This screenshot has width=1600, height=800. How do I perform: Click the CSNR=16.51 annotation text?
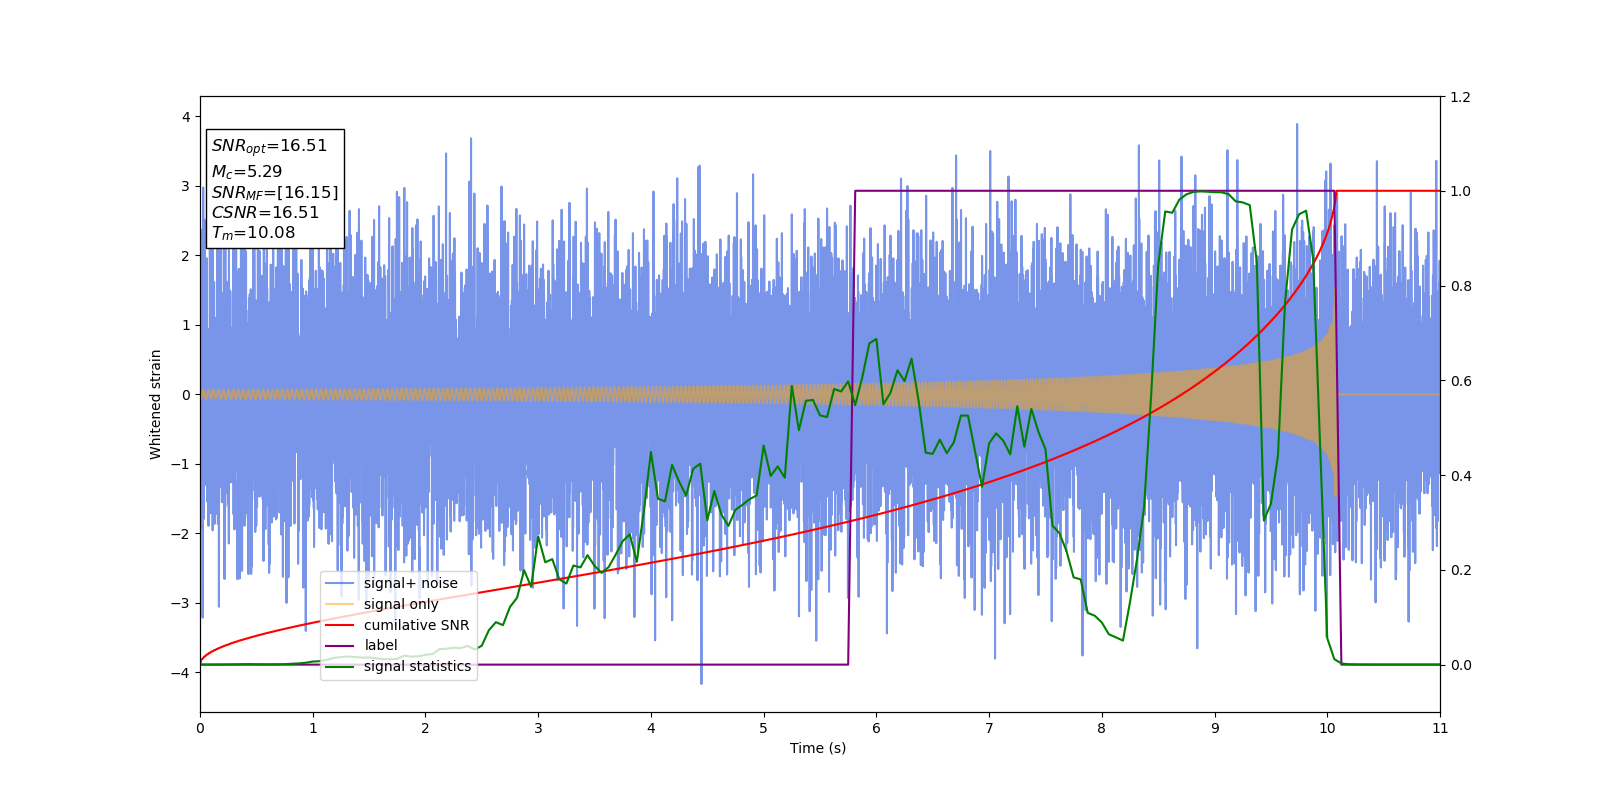[x=265, y=212]
